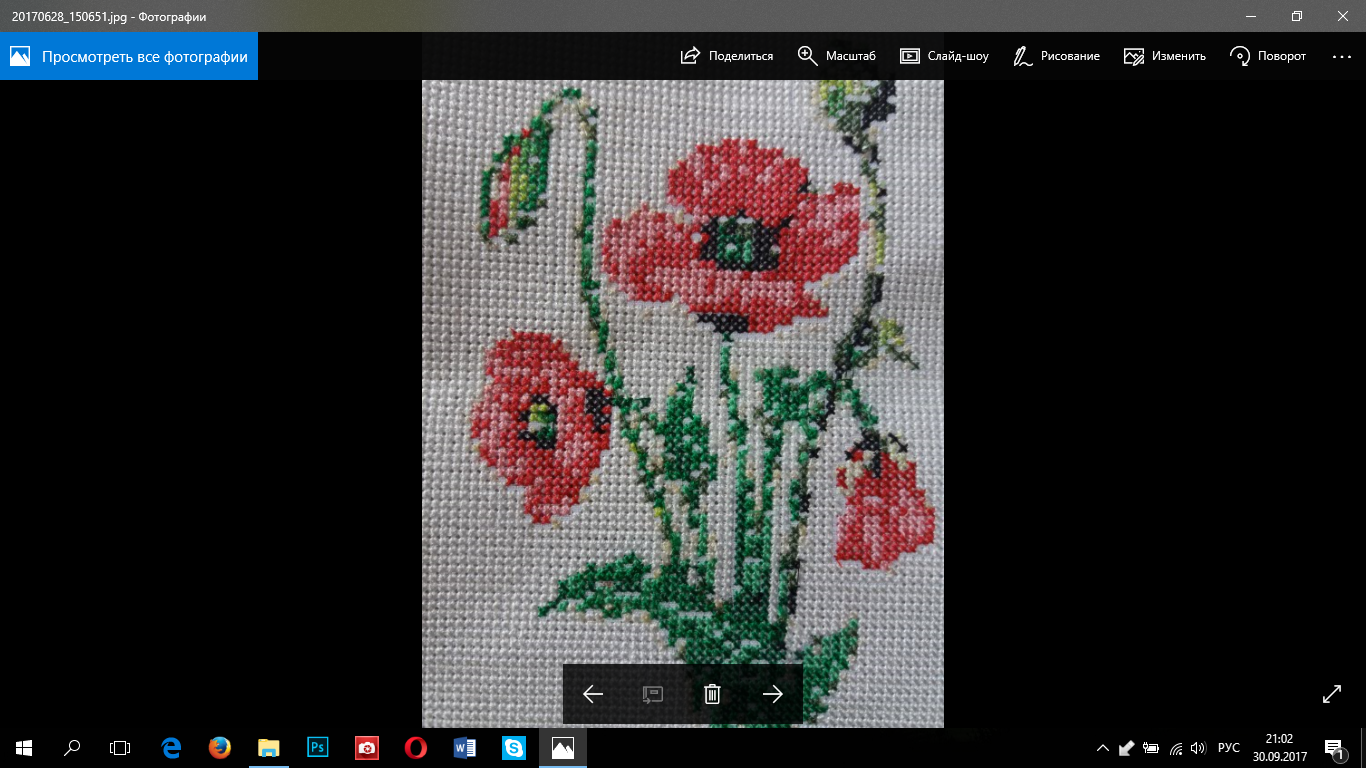Open the Изменить edit mode
This screenshot has width=1366, height=768.
point(1165,56)
